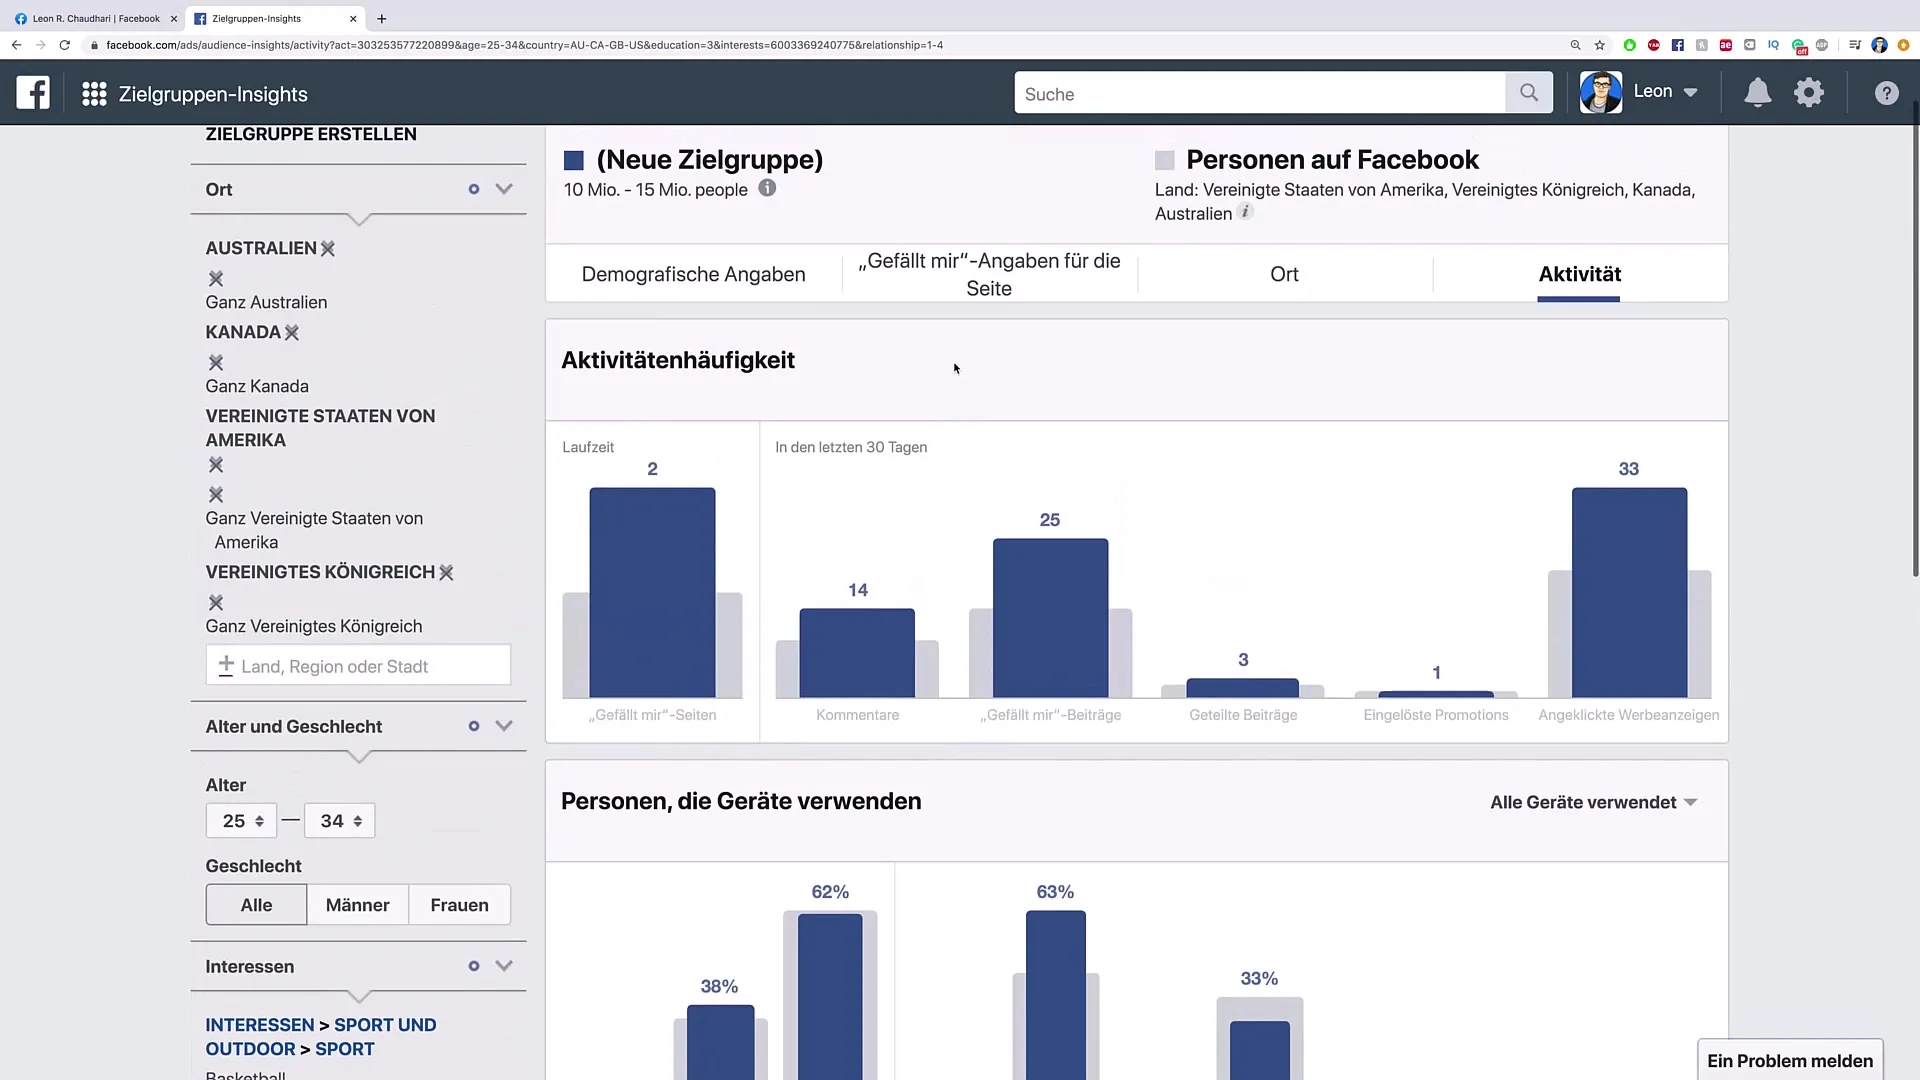The width and height of the screenshot is (1920, 1080).
Task: Click Ein Problem melden button
Action: (1789, 1060)
